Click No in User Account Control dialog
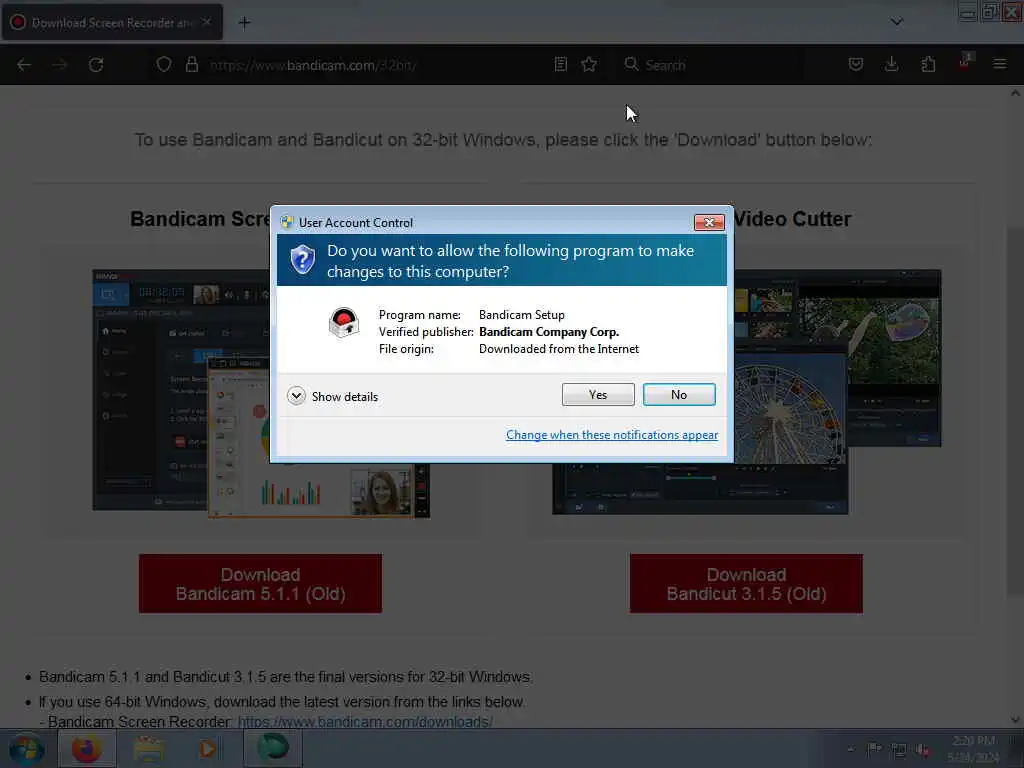Viewport: 1024px width, 768px height. click(679, 394)
